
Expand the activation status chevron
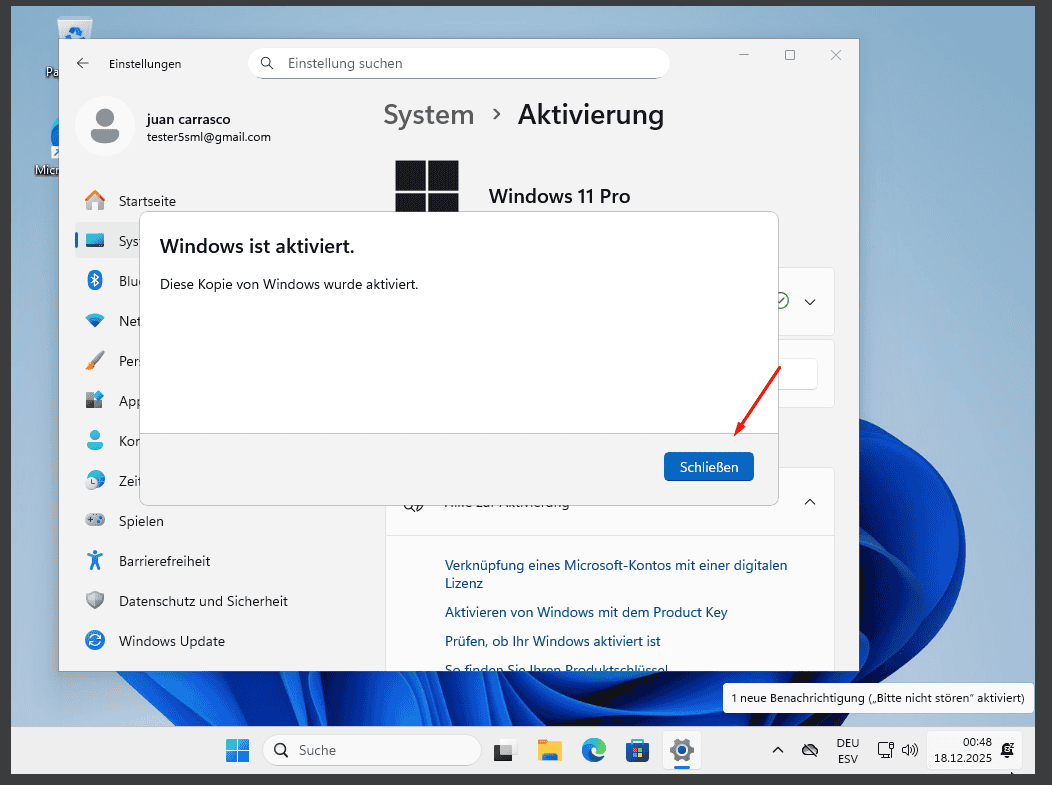point(810,301)
